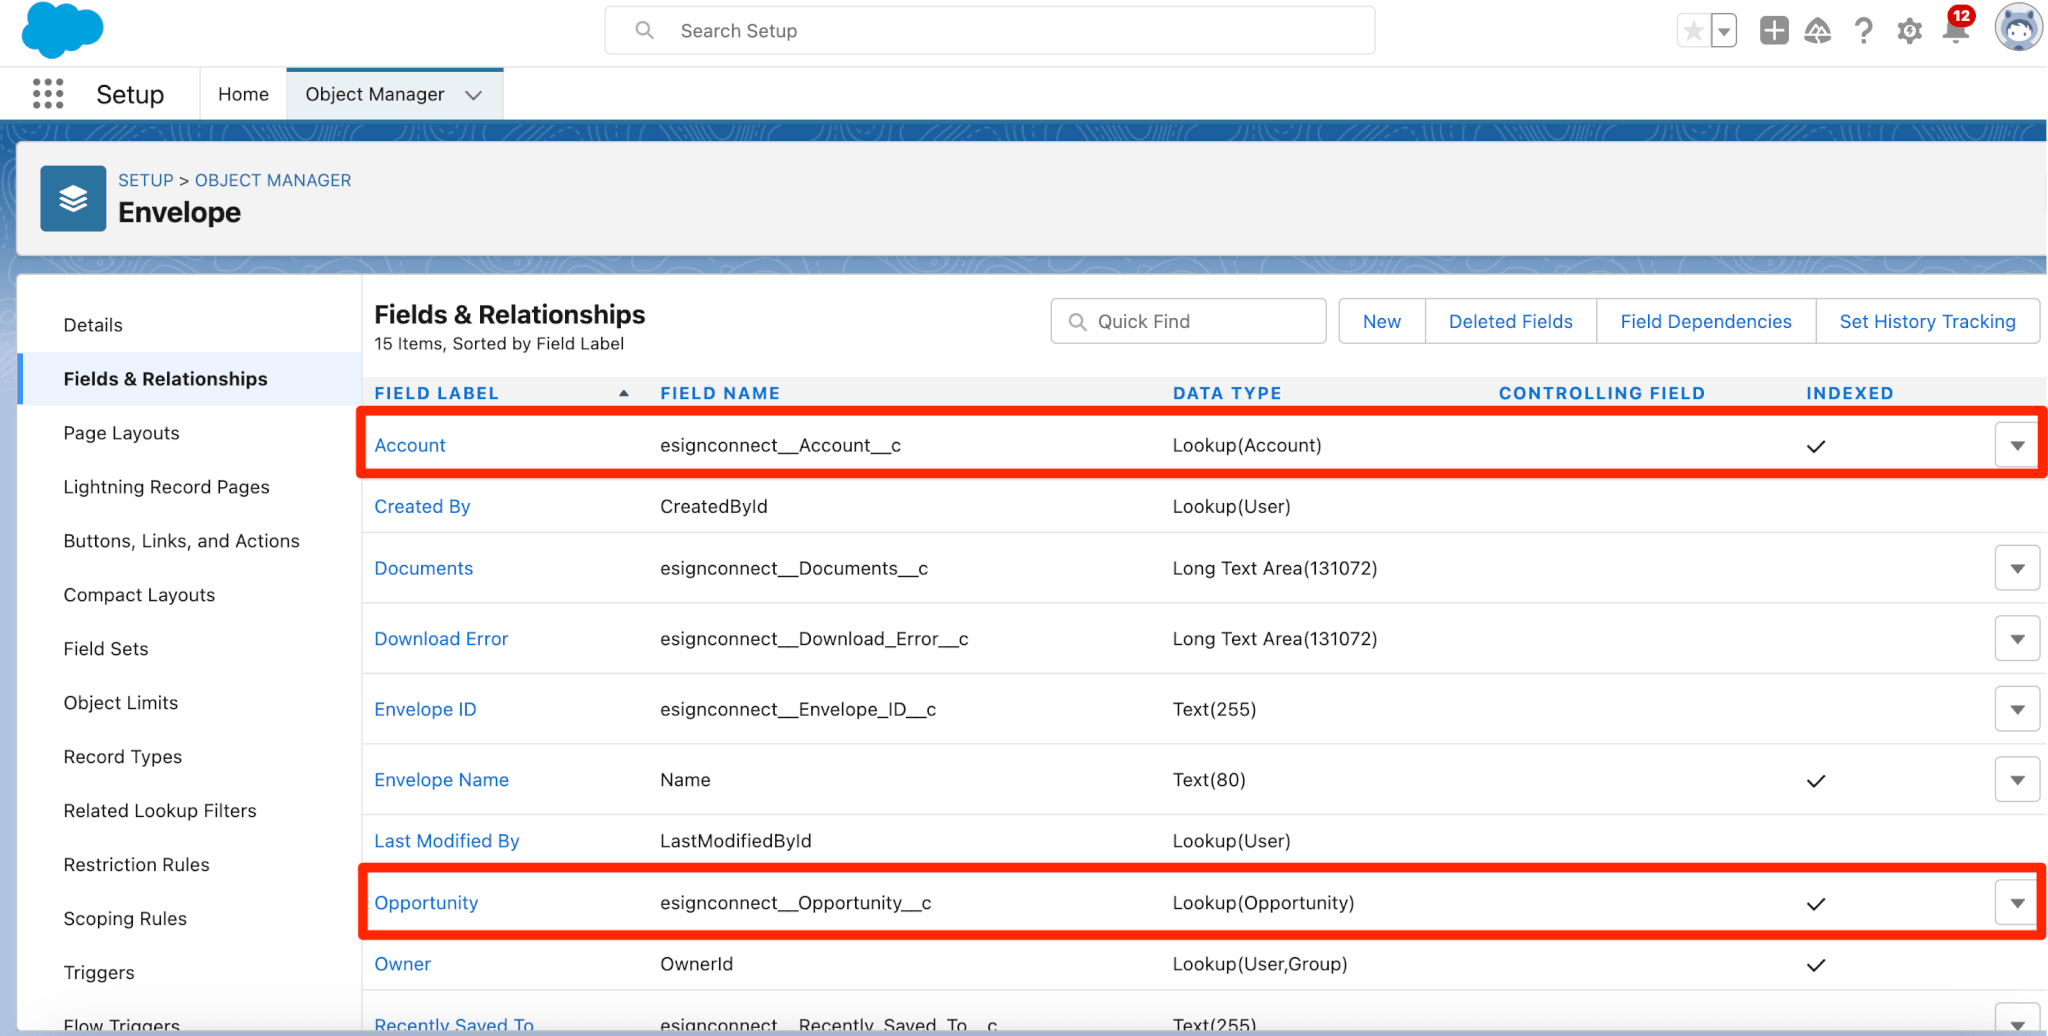Click the Envelope object layers icon
This screenshot has width=2048, height=1036.
point(73,198)
